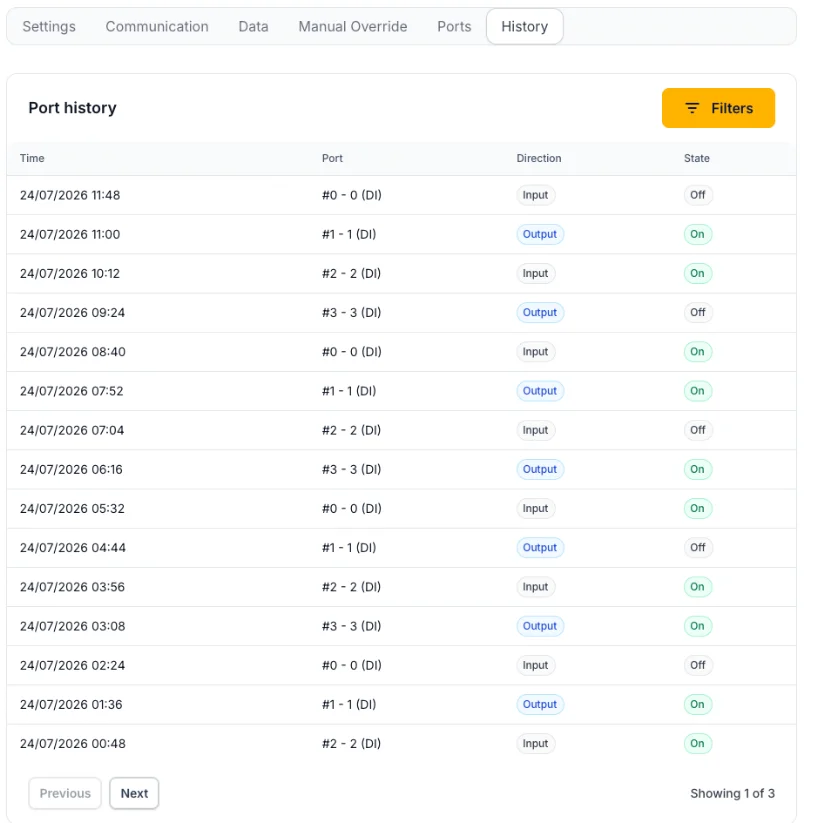The height and width of the screenshot is (823, 818).
Task: Go to the Ports tab
Action: [454, 27]
